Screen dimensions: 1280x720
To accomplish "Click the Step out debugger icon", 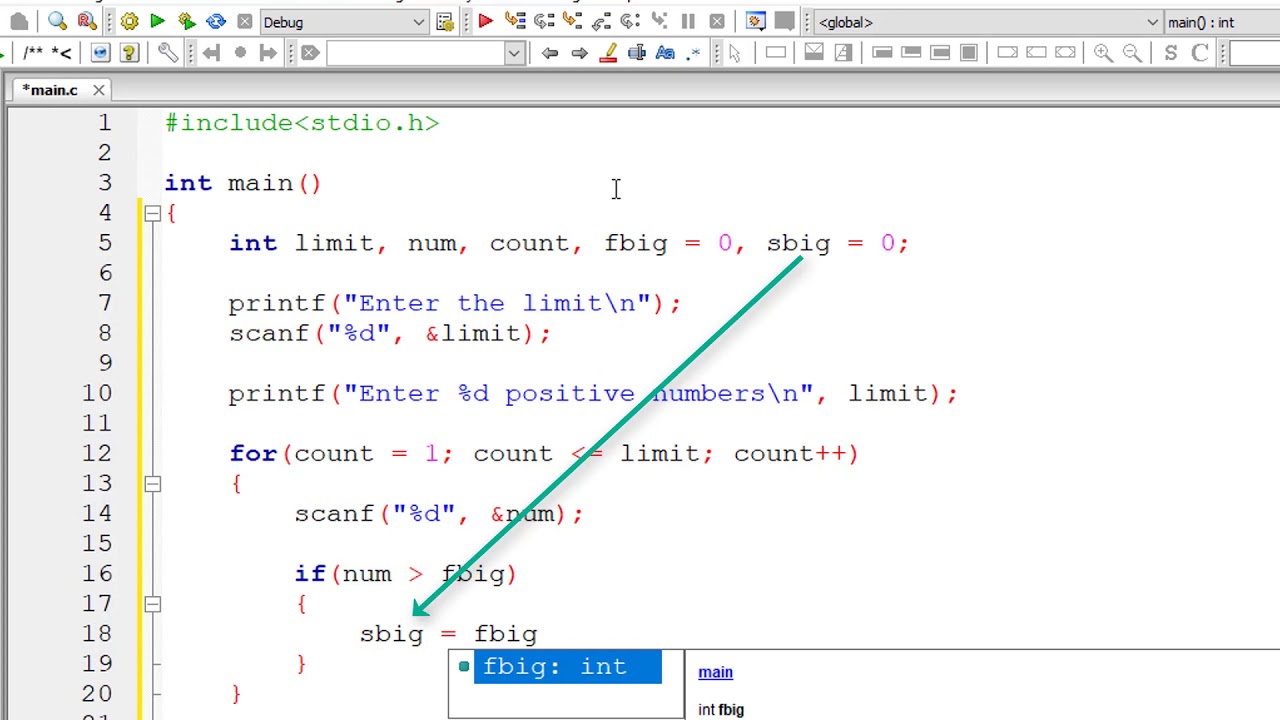I will click(602, 21).
